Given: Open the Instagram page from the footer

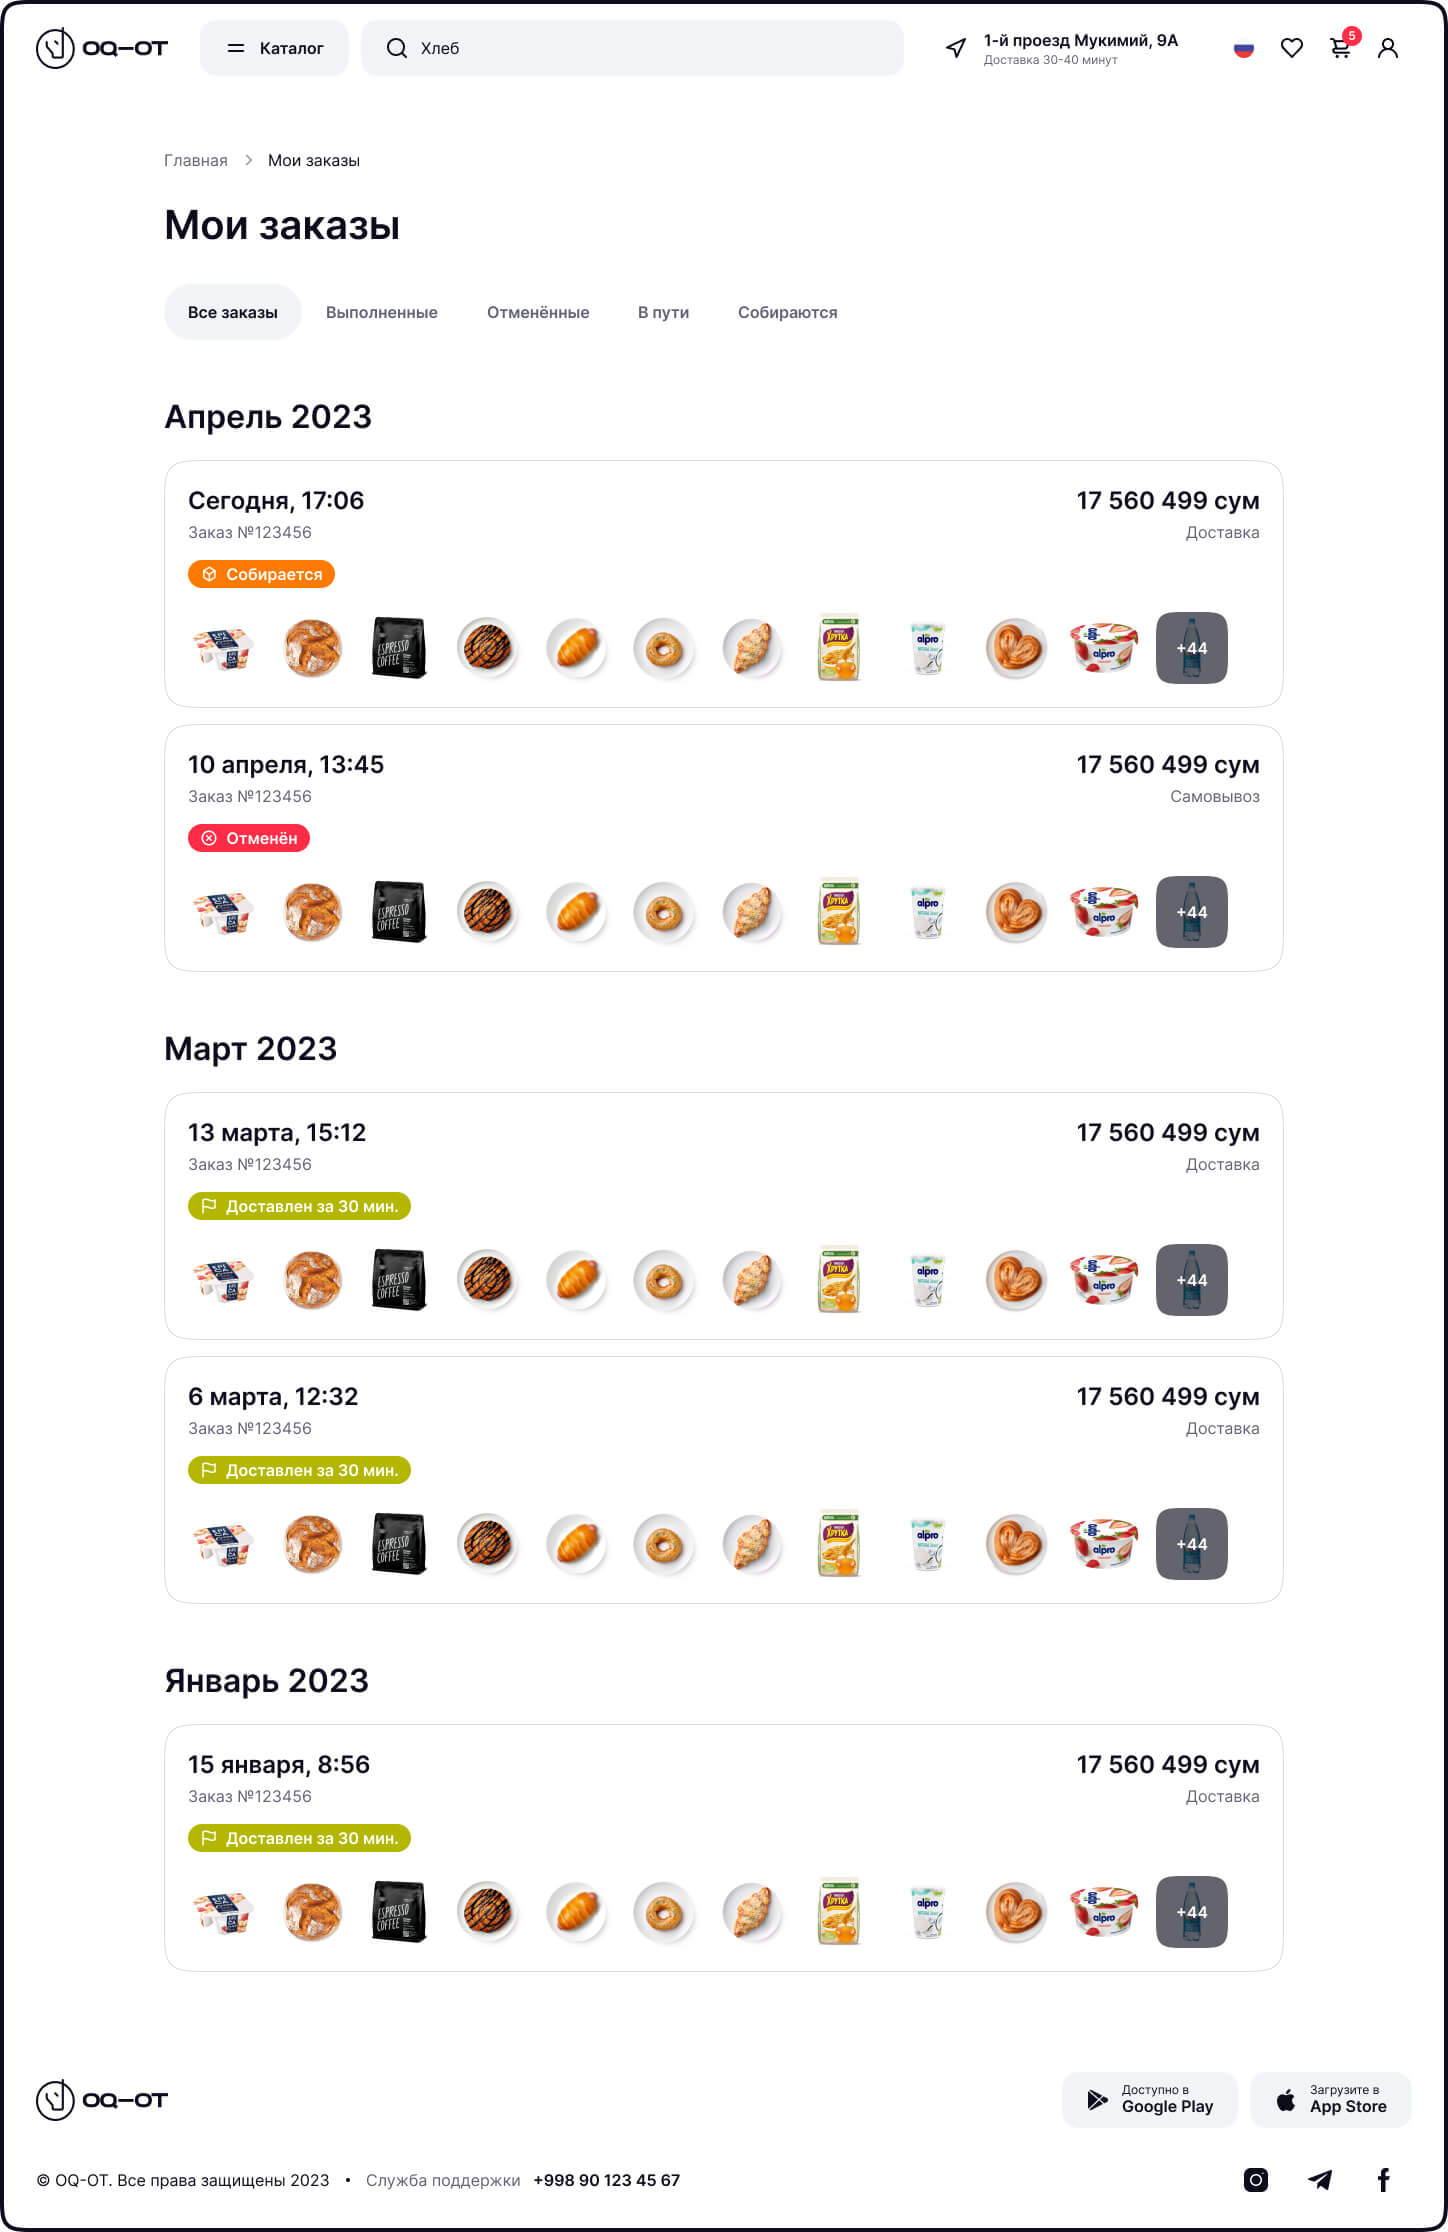Looking at the screenshot, I should click(1255, 2180).
